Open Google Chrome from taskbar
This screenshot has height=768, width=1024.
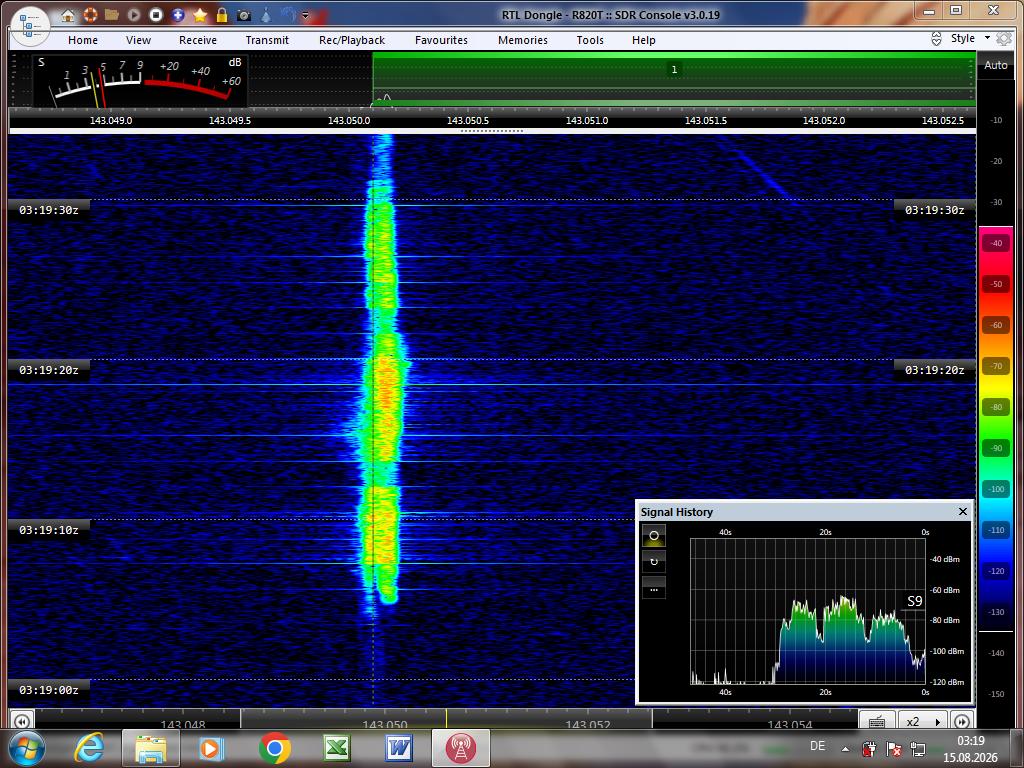pyautogui.click(x=275, y=748)
